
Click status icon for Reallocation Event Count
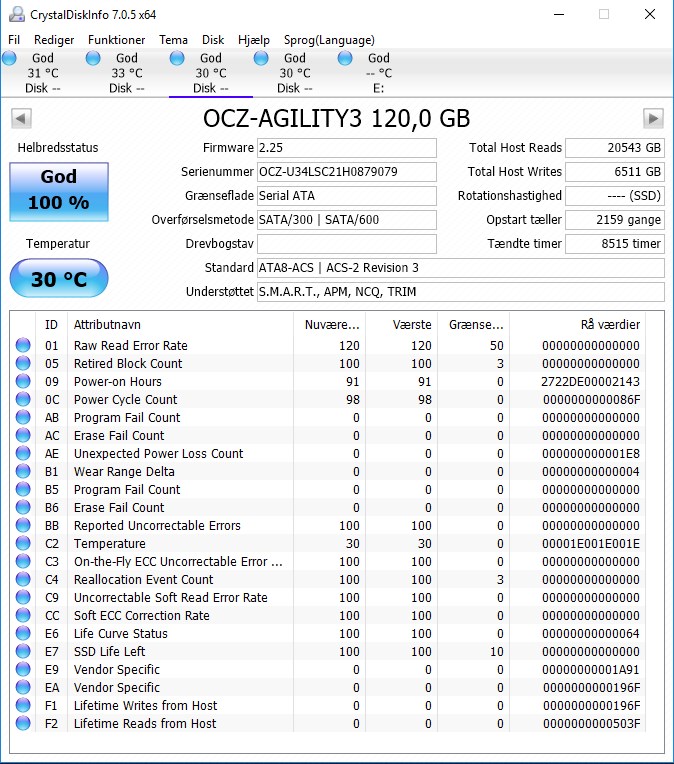point(23,579)
